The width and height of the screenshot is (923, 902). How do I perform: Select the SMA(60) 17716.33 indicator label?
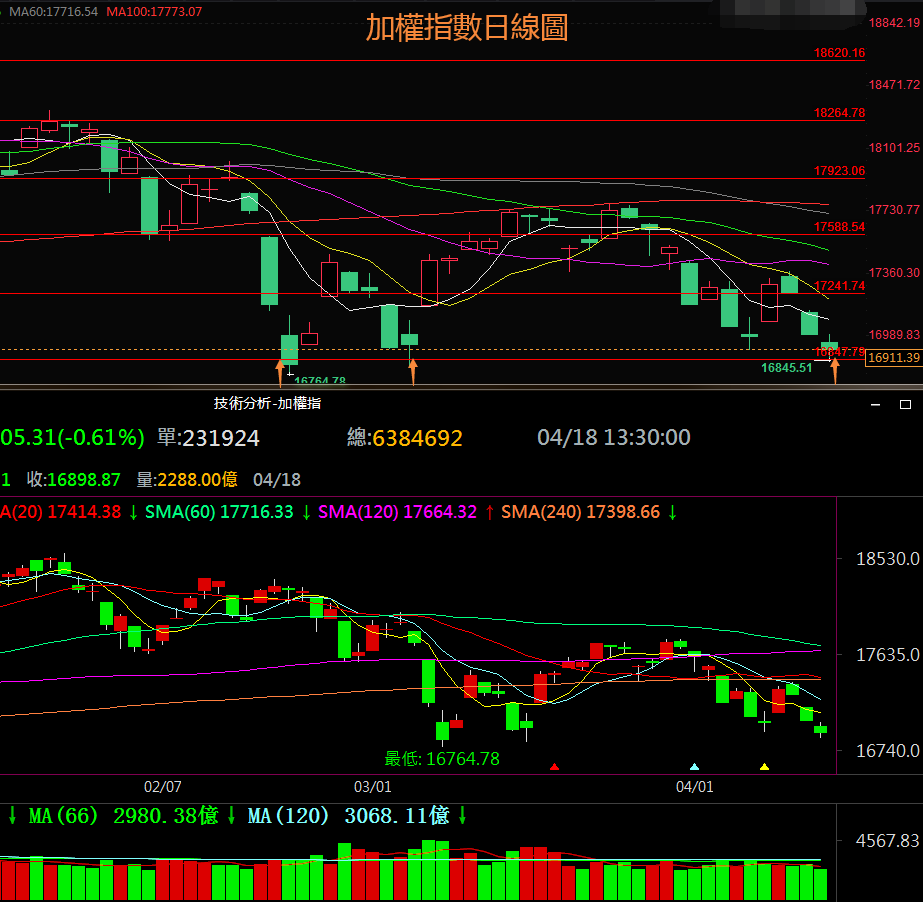coord(219,512)
